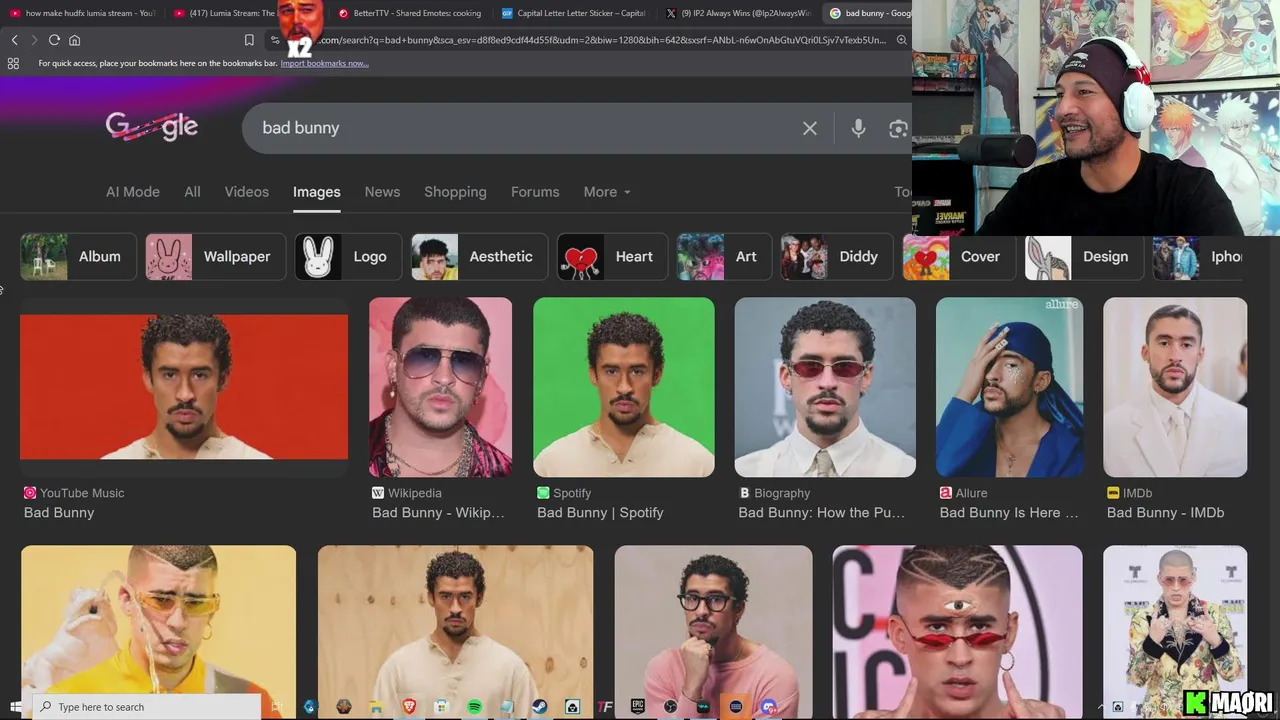Open OBS Studio from the taskbar
This screenshot has height=720, width=1280.
pyautogui.click(x=670, y=707)
